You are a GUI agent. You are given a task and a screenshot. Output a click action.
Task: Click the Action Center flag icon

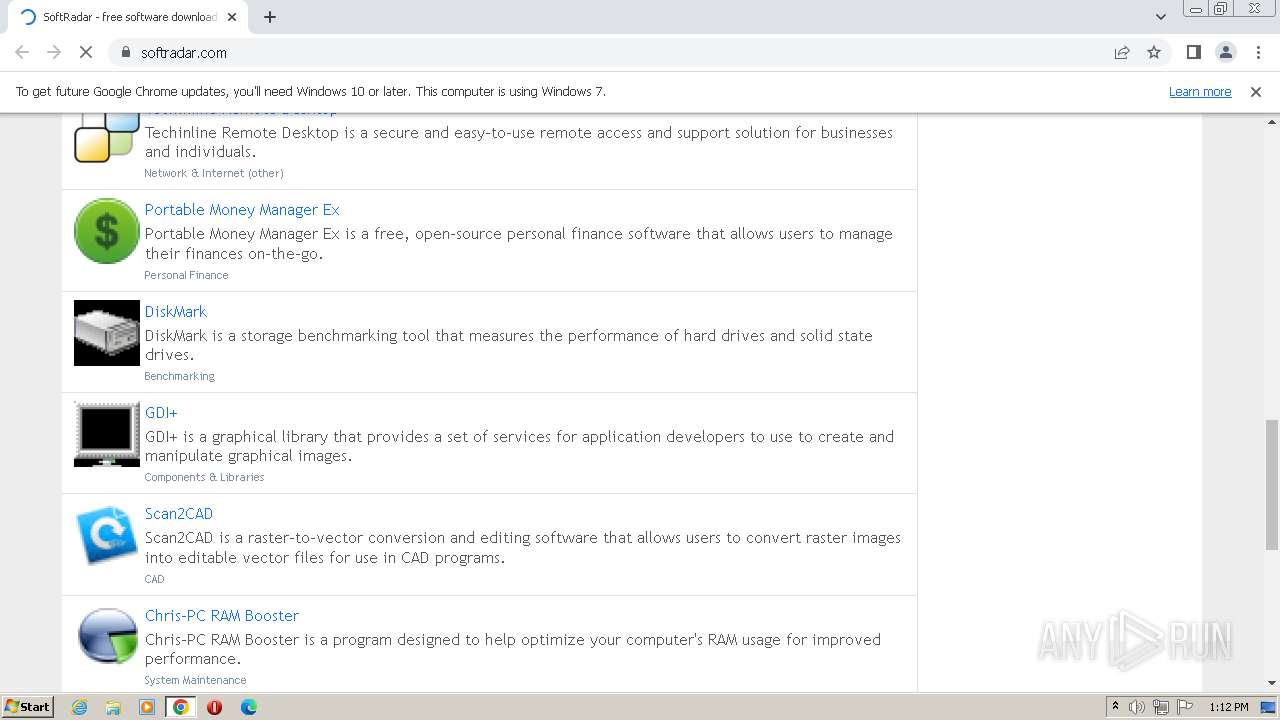1185,707
